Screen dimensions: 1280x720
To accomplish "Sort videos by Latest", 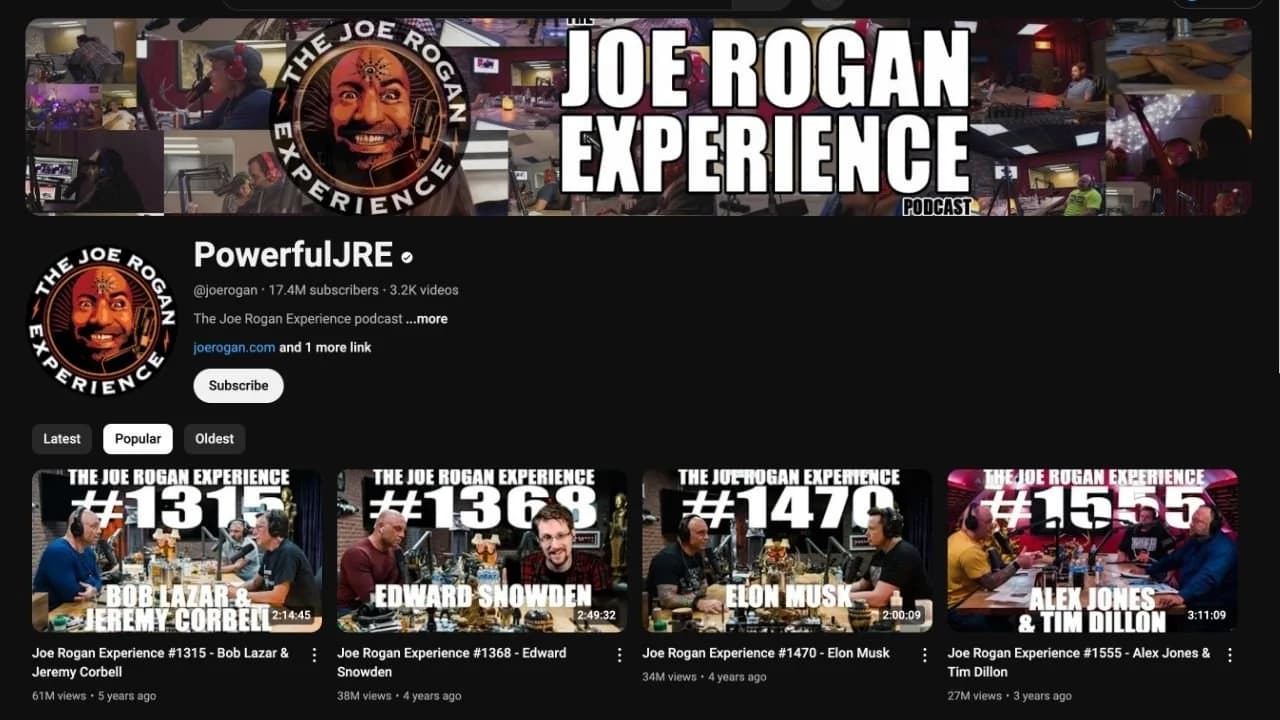I will coord(62,439).
